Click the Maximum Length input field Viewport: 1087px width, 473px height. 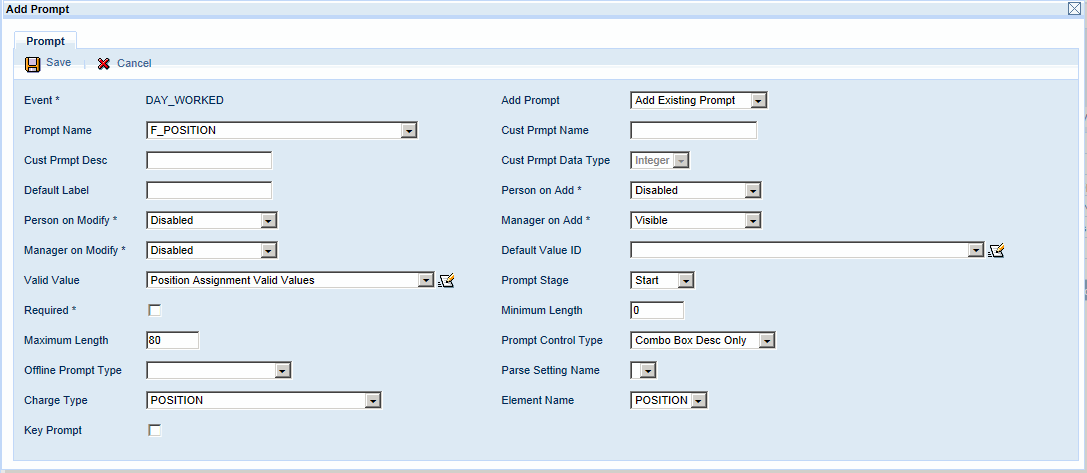pos(172,341)
